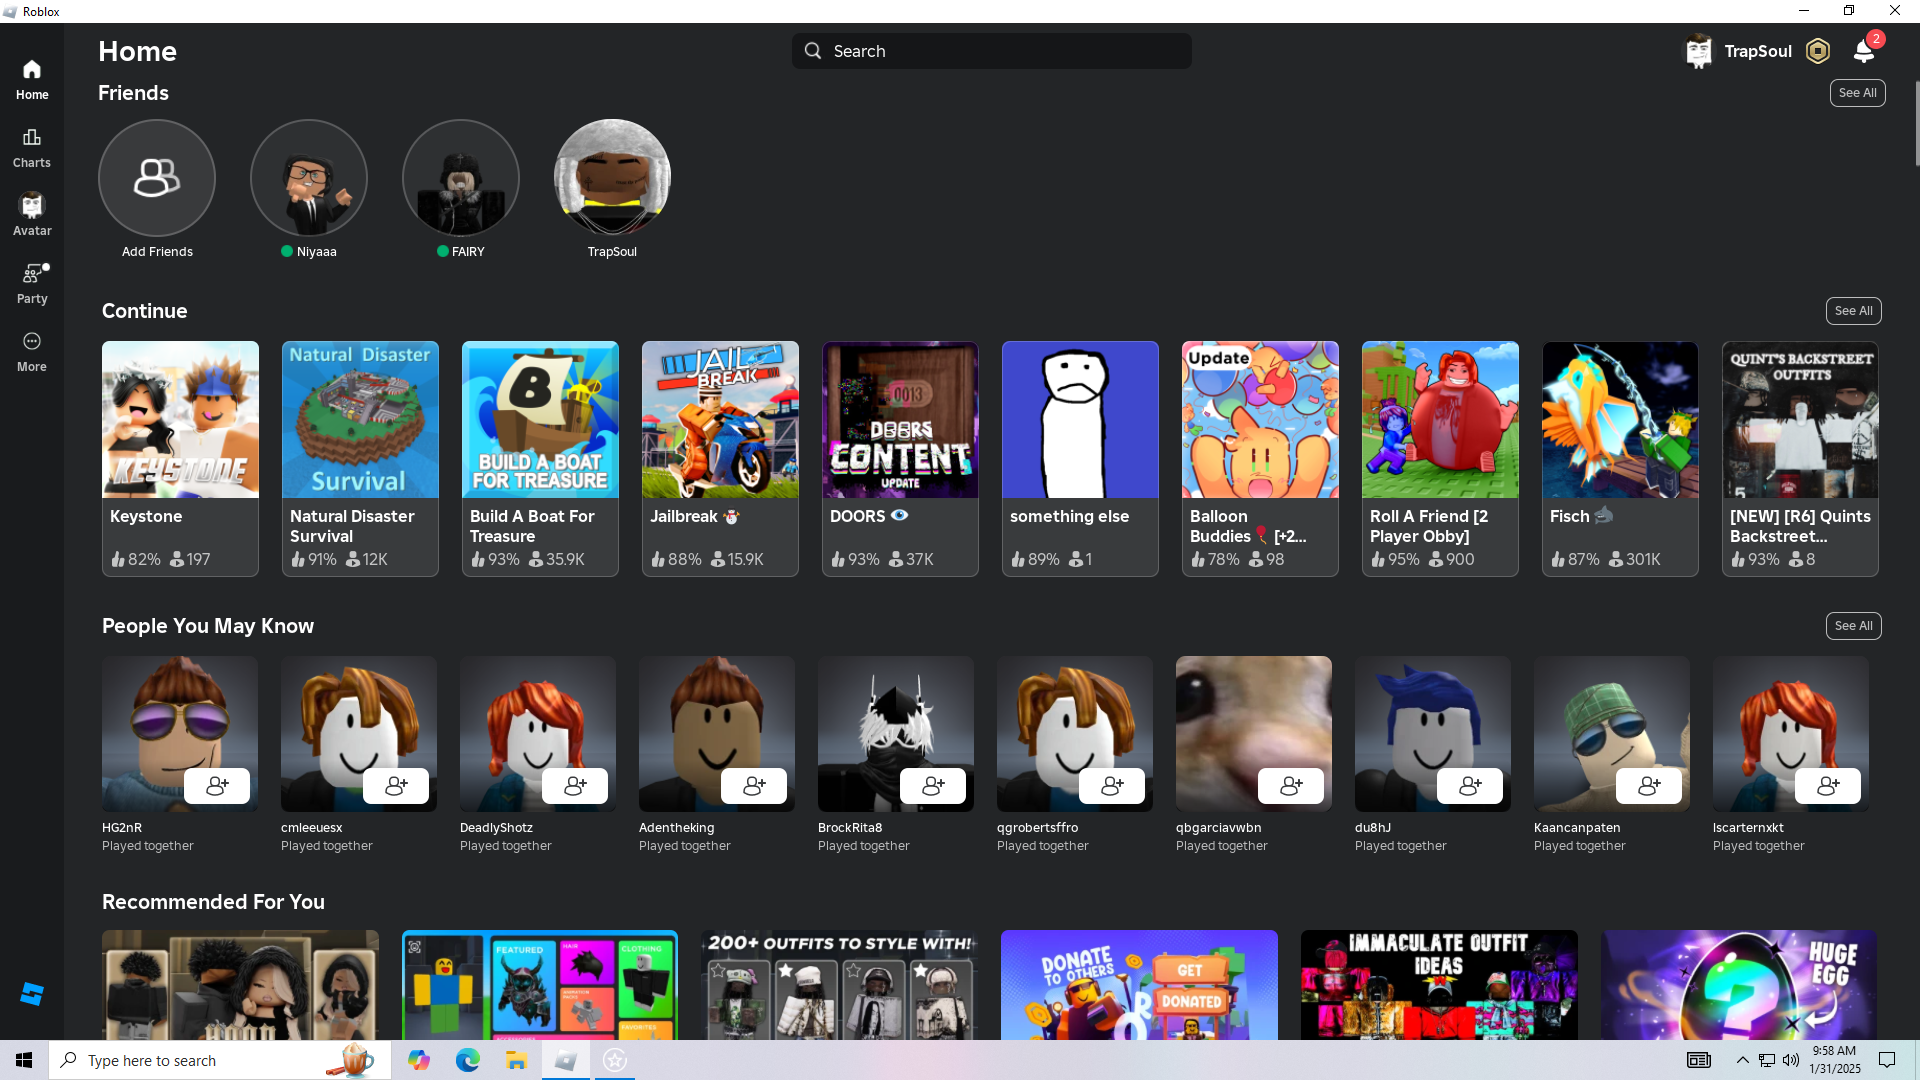The image size is (1920, 1080).
Task: Open HG2nR profile name link
Action: [x=122, y=828]
